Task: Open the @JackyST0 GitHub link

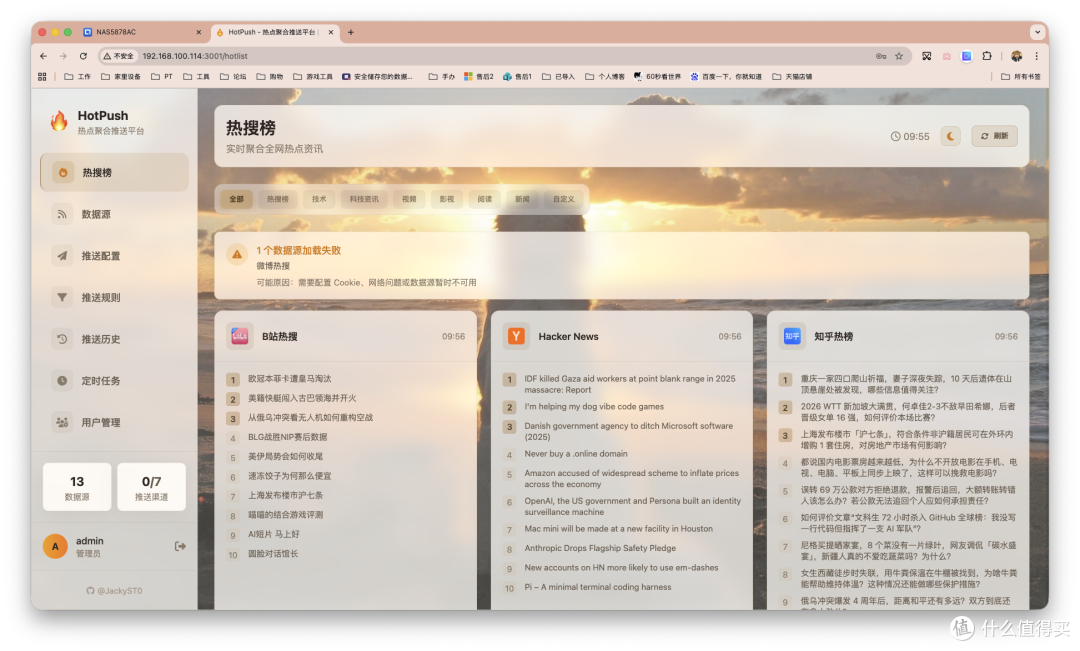Action: pyautogui.click(x=114, y=591)
